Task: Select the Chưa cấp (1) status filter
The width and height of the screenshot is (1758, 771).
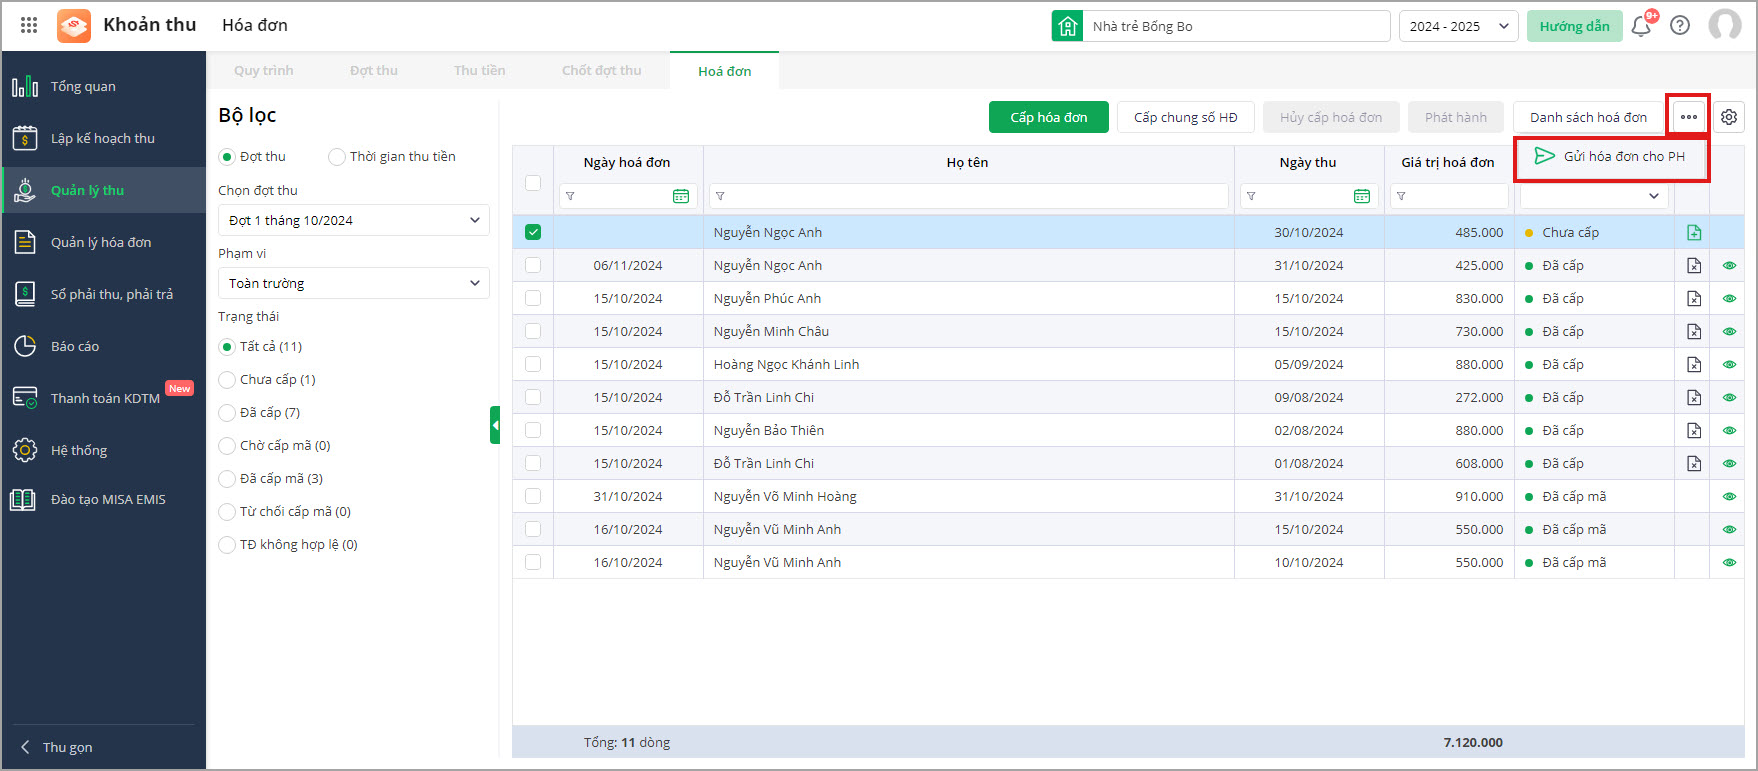Action: click(x=227, y=380)
